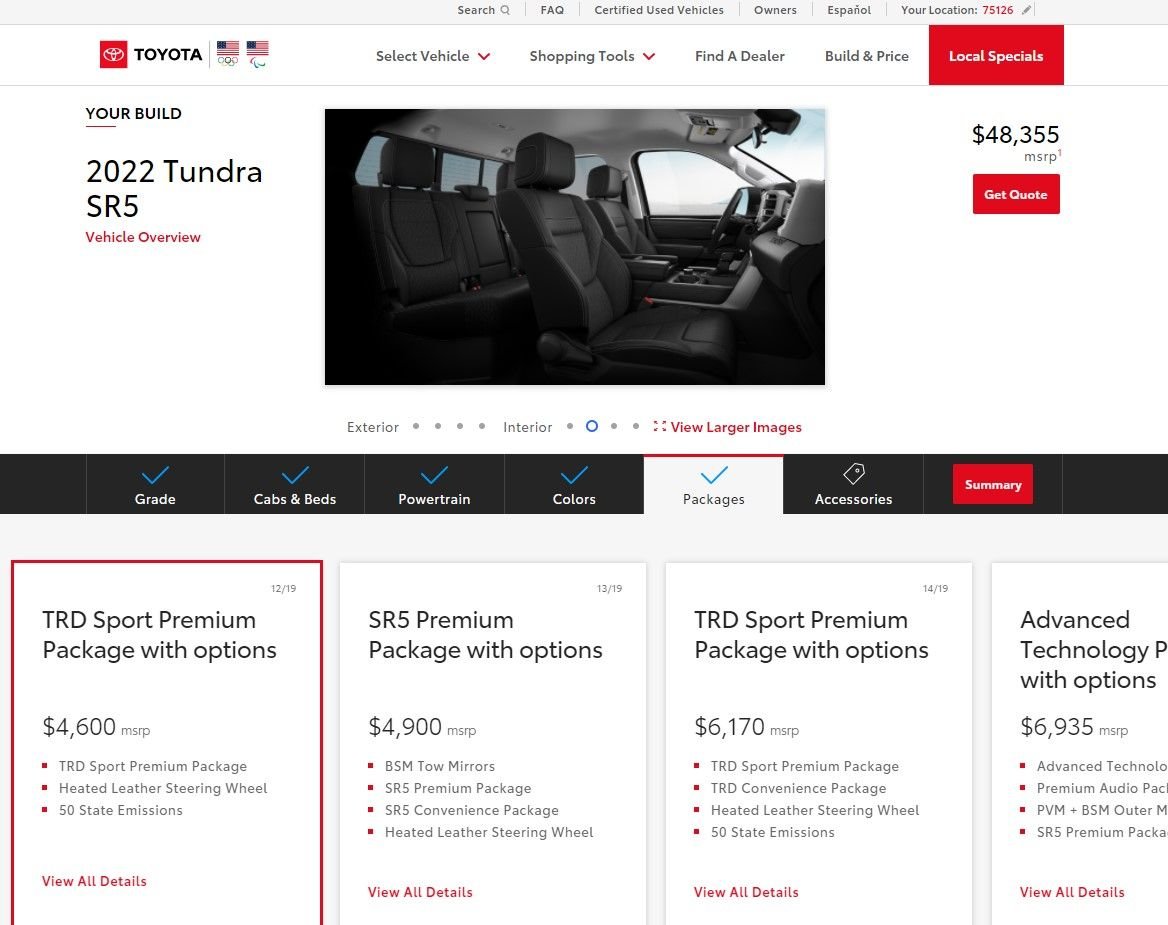Image resolution: width=1168 pixels, height=925 pixels.
Task: Open Certified Used Vehicles link
Action: [659, 10]
